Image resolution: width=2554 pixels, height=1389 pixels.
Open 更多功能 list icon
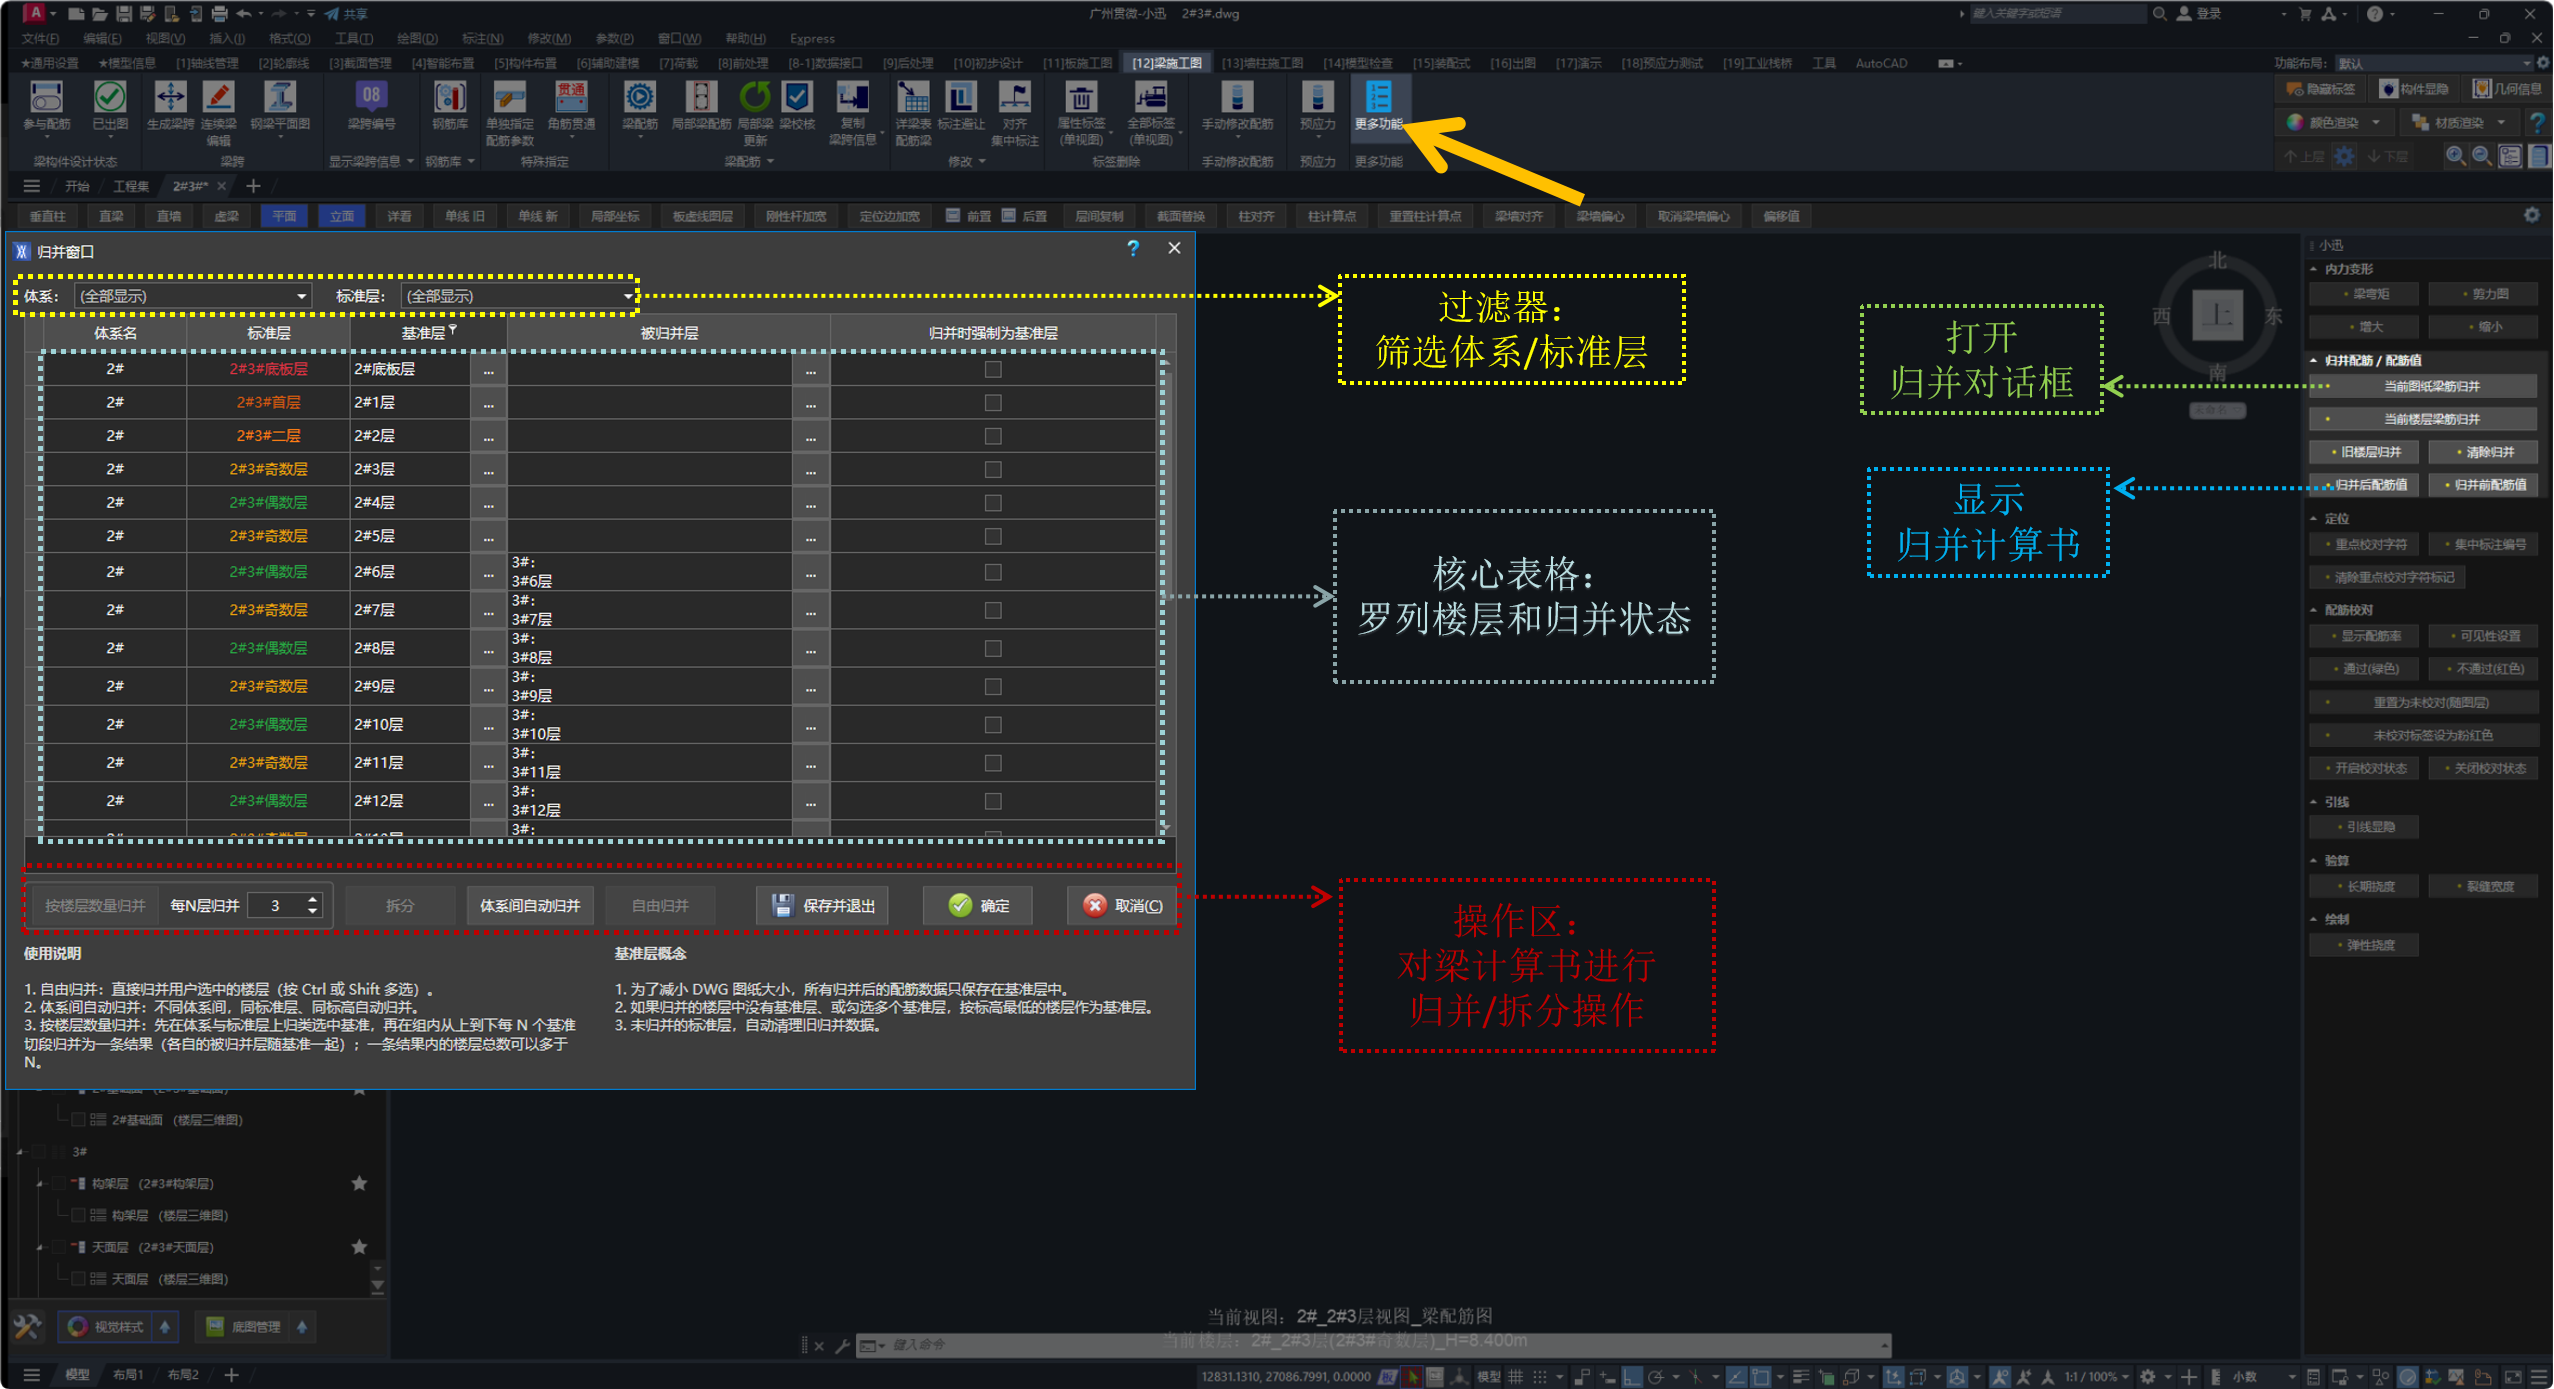(1378, 98)
